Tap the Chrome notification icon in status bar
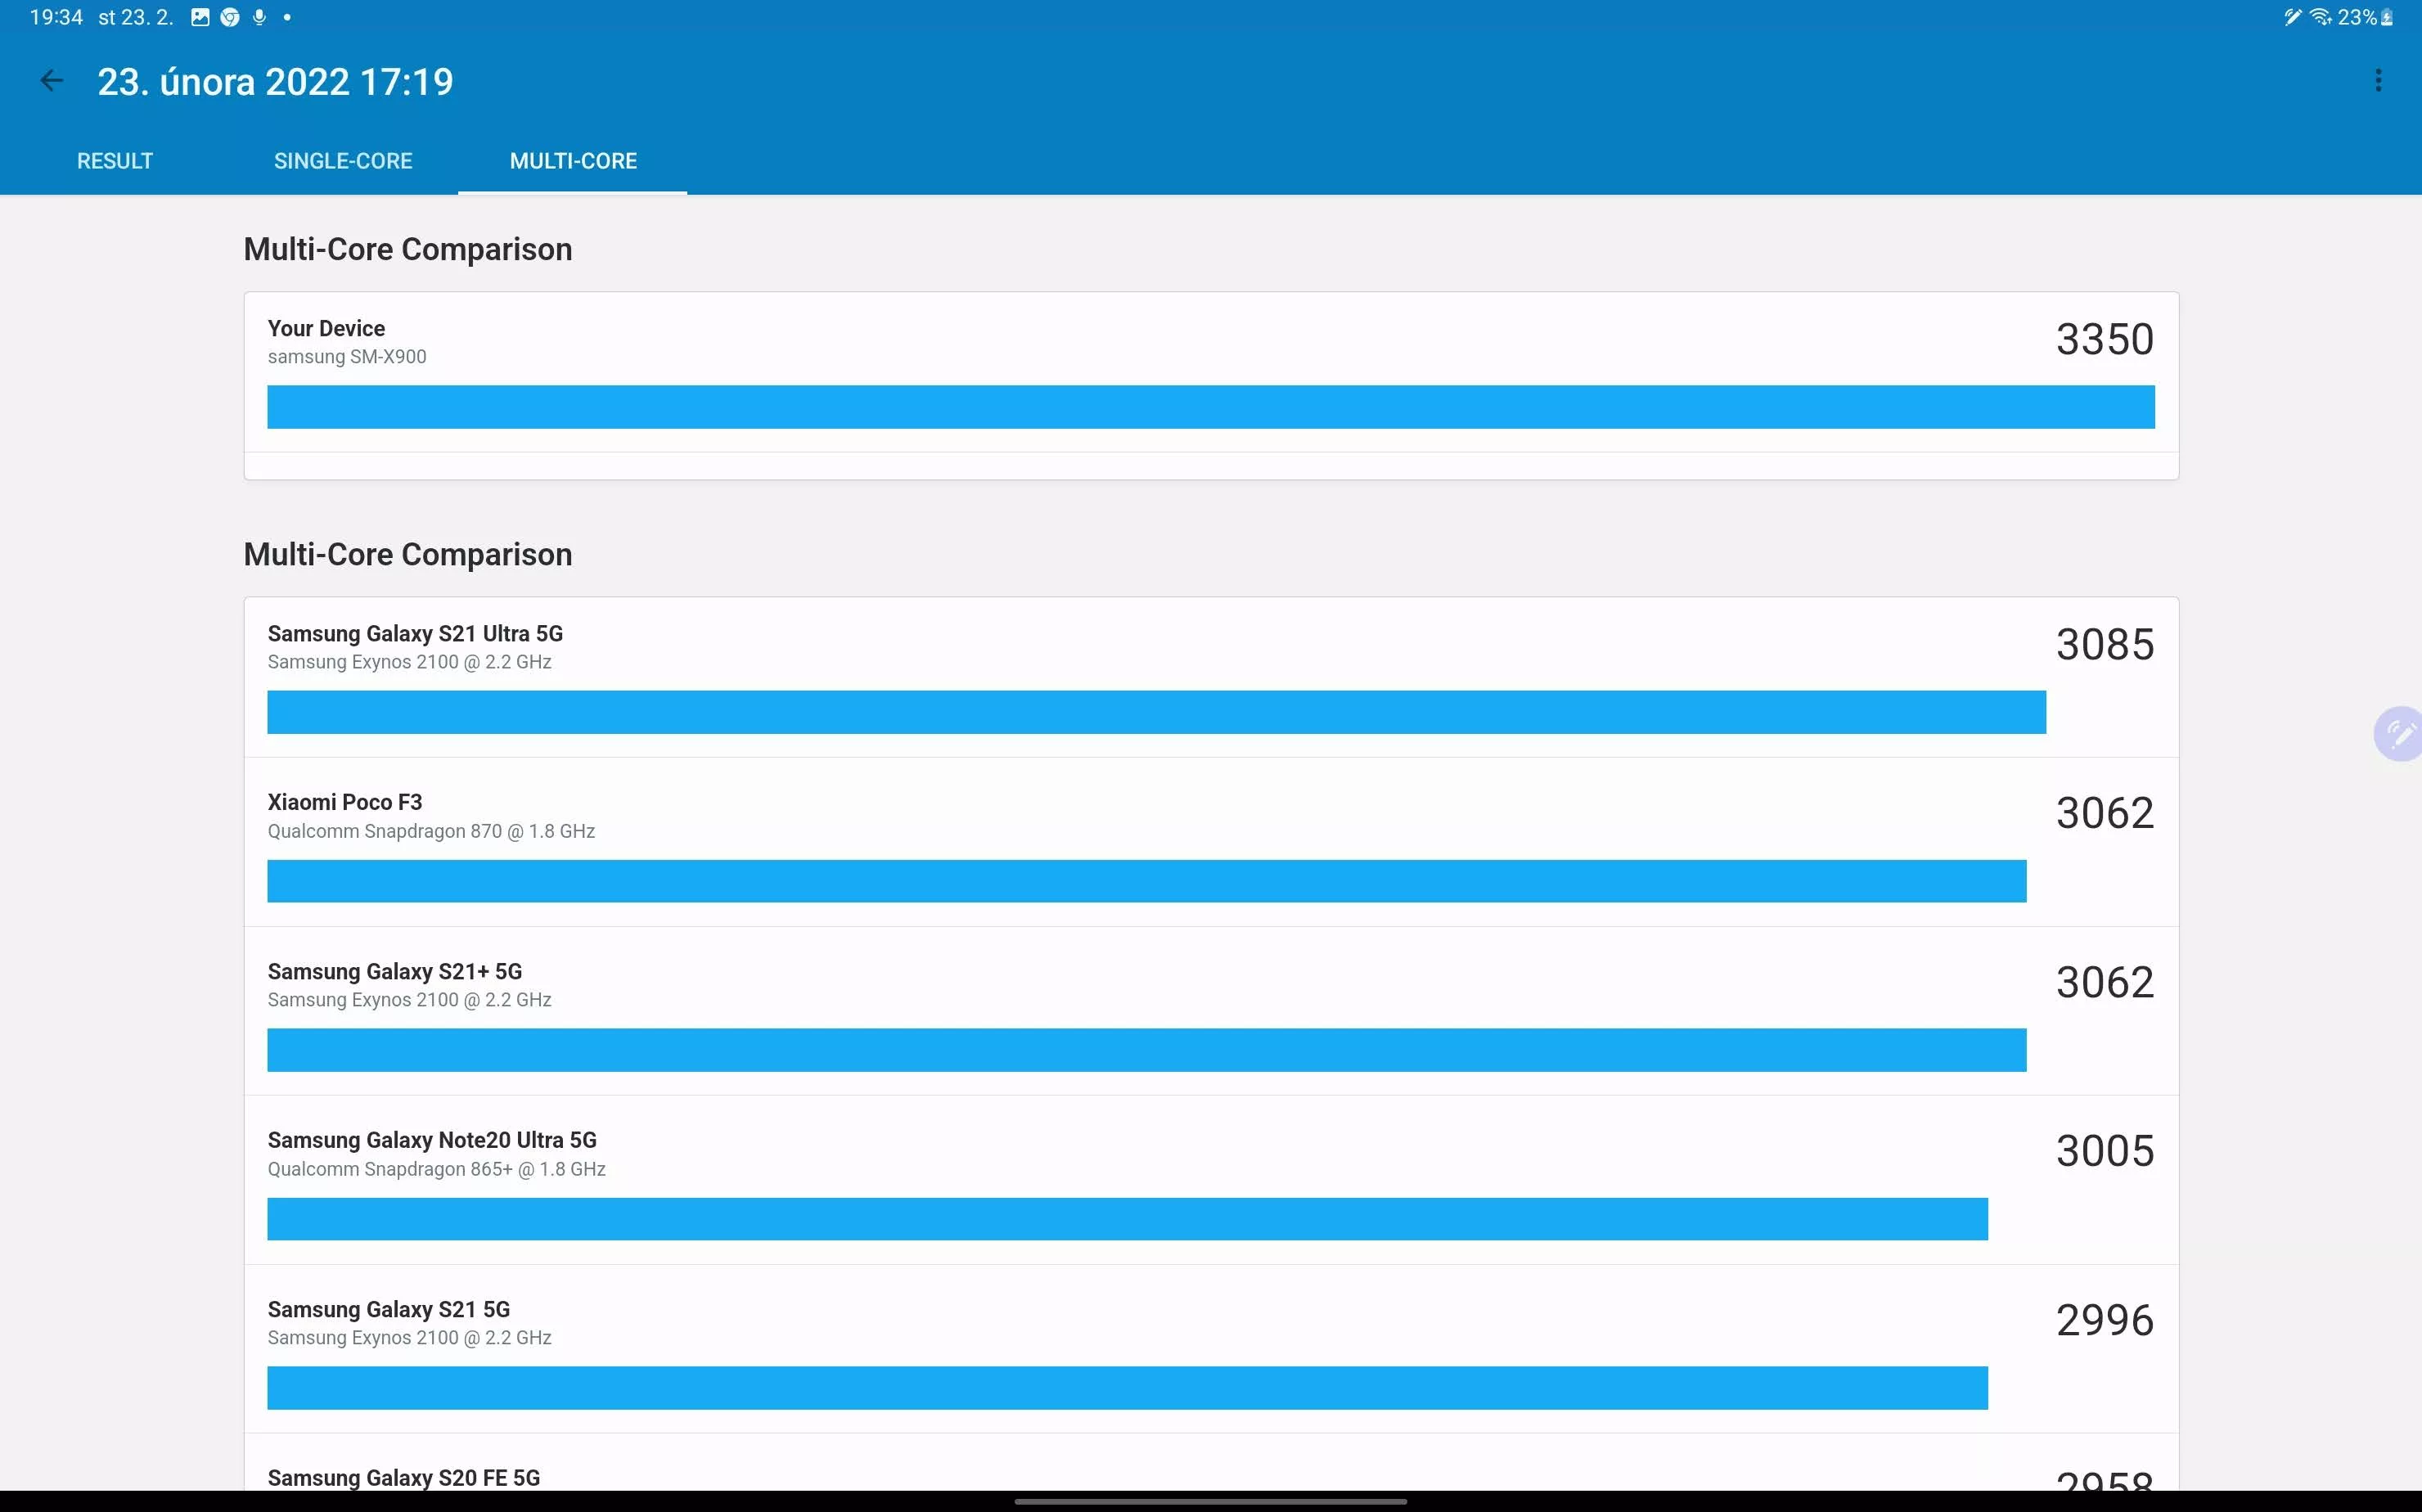Screen dimensions: 2422x1512 [230, 17]
